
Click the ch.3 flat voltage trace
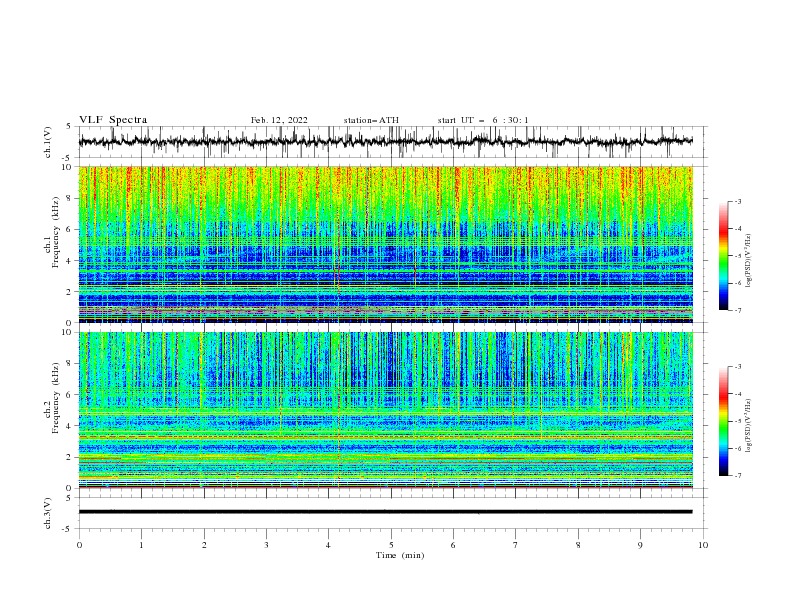(x=385, y=512)
